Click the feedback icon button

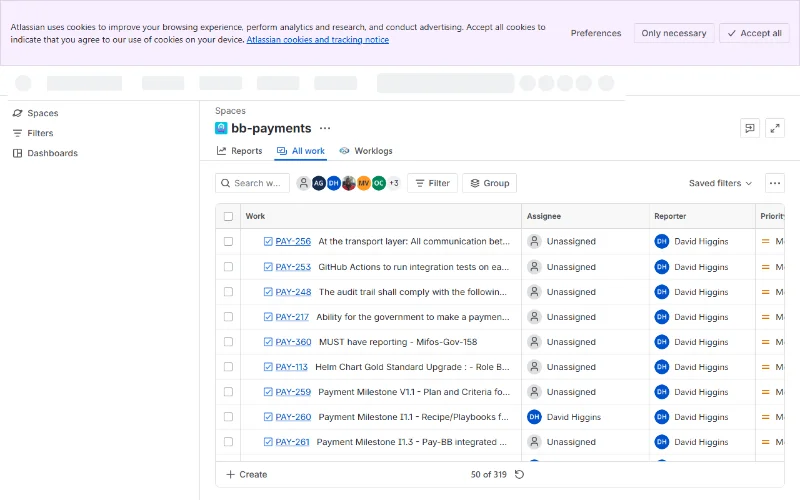coord(749,128)
